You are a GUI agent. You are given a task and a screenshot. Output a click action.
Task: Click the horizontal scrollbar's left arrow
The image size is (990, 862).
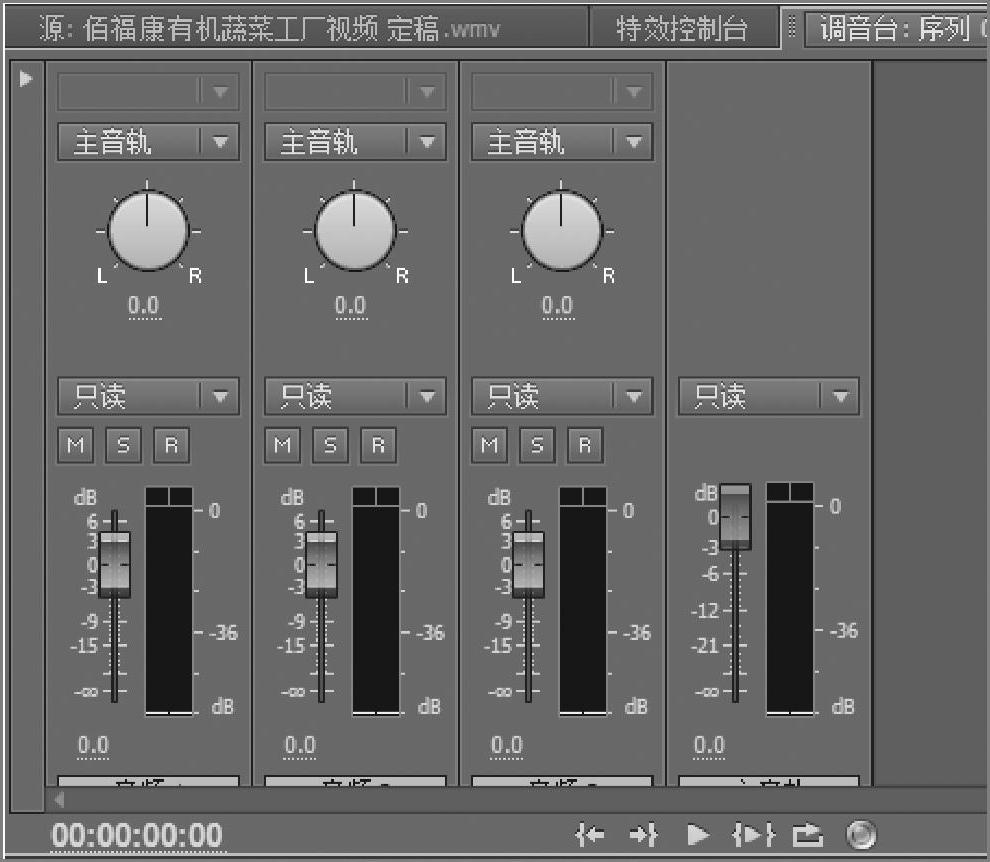59,800
